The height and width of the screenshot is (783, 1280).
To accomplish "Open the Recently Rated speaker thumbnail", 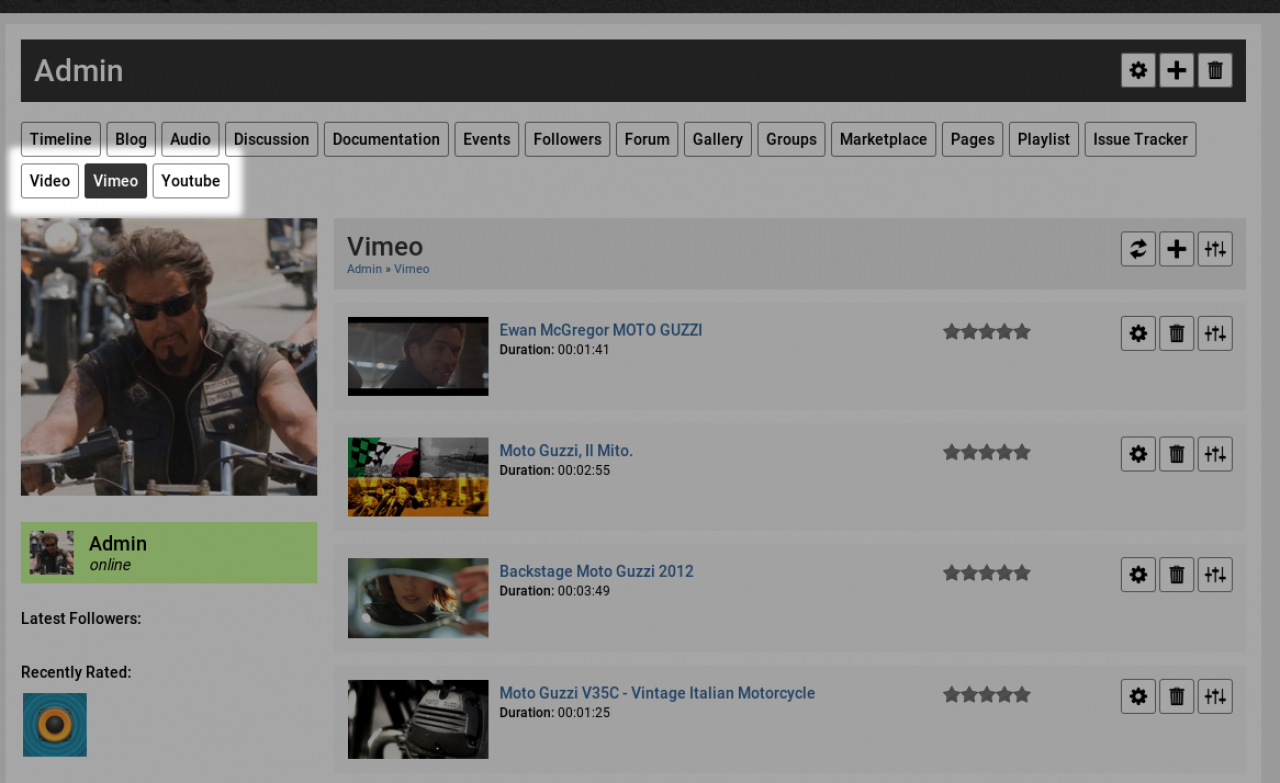I will (55, 725).
